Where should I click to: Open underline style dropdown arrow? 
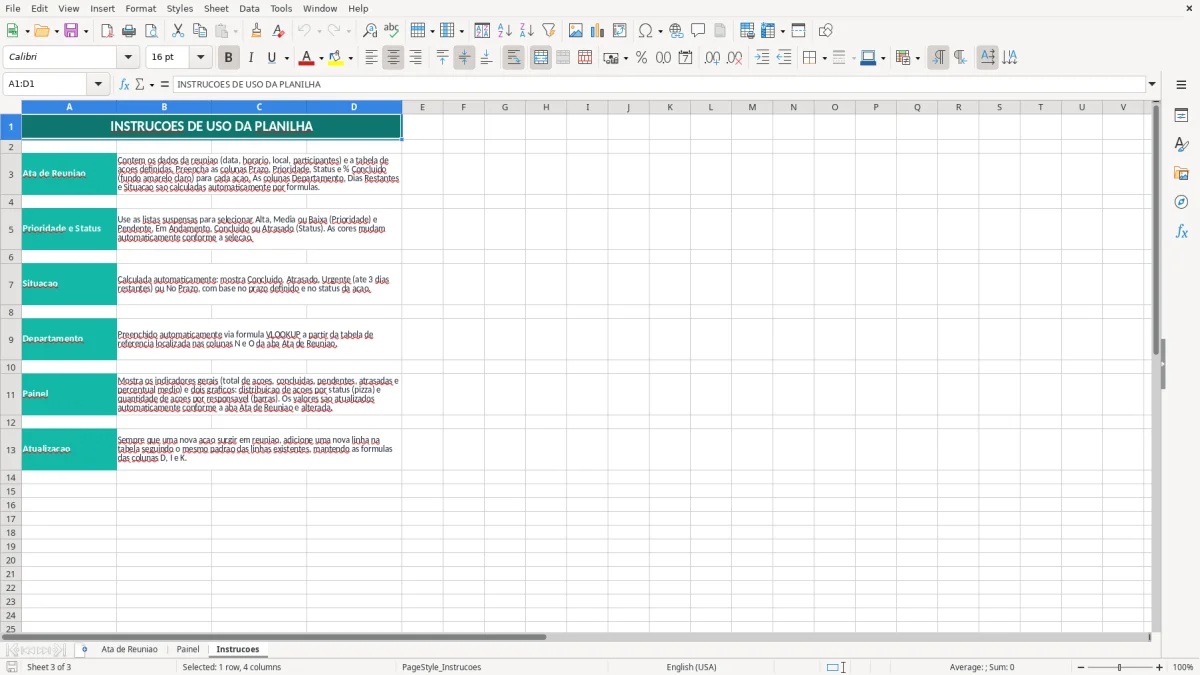[x=286, y=58]
